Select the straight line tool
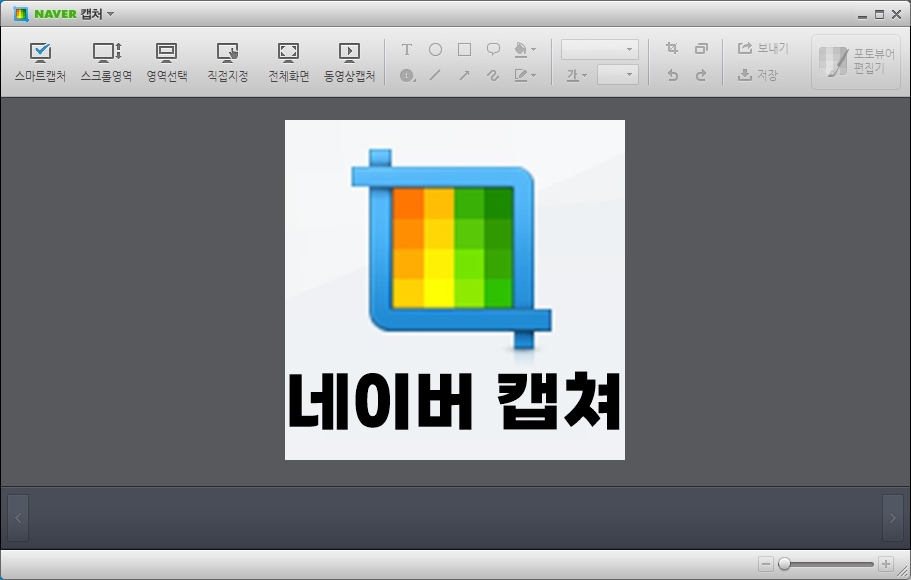The height and width of the screenshot is (580, 911). point(435,76)
